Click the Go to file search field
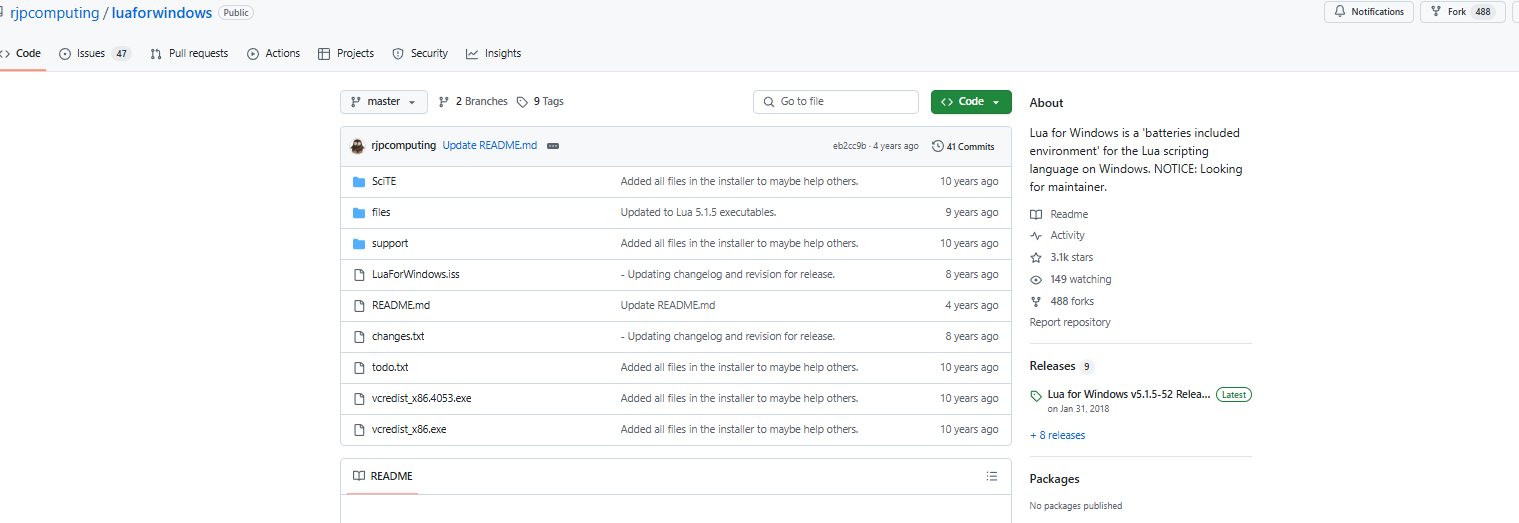The height and width of the screenshot is (523, 1519). [836, 102]
